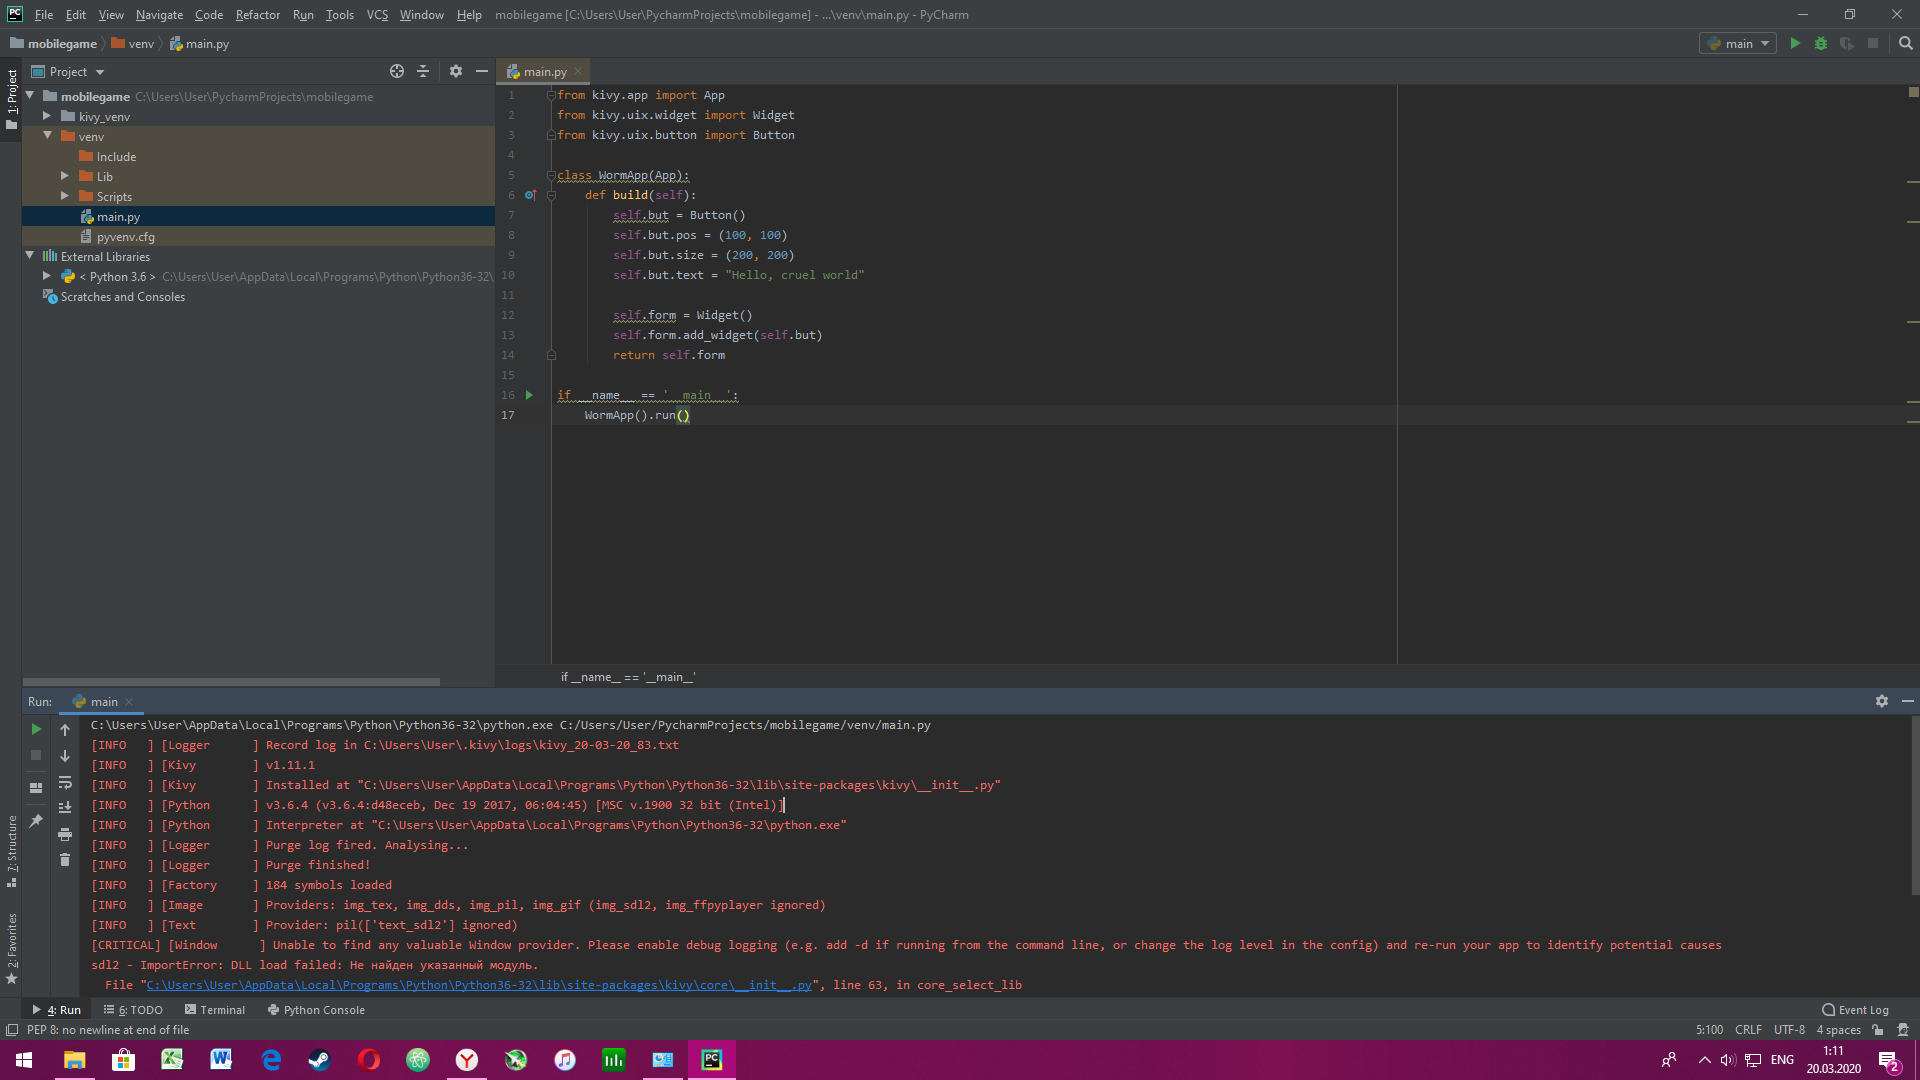
Task: Close the main.py editor tab
Action: [x=578, y=71]
